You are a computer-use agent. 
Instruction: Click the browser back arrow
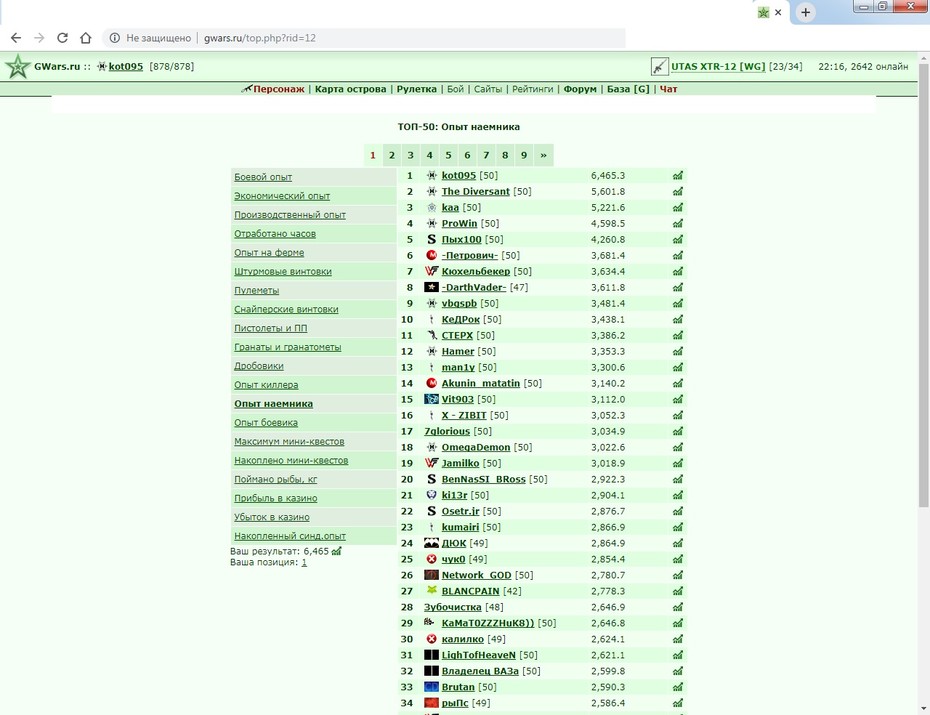16,38
